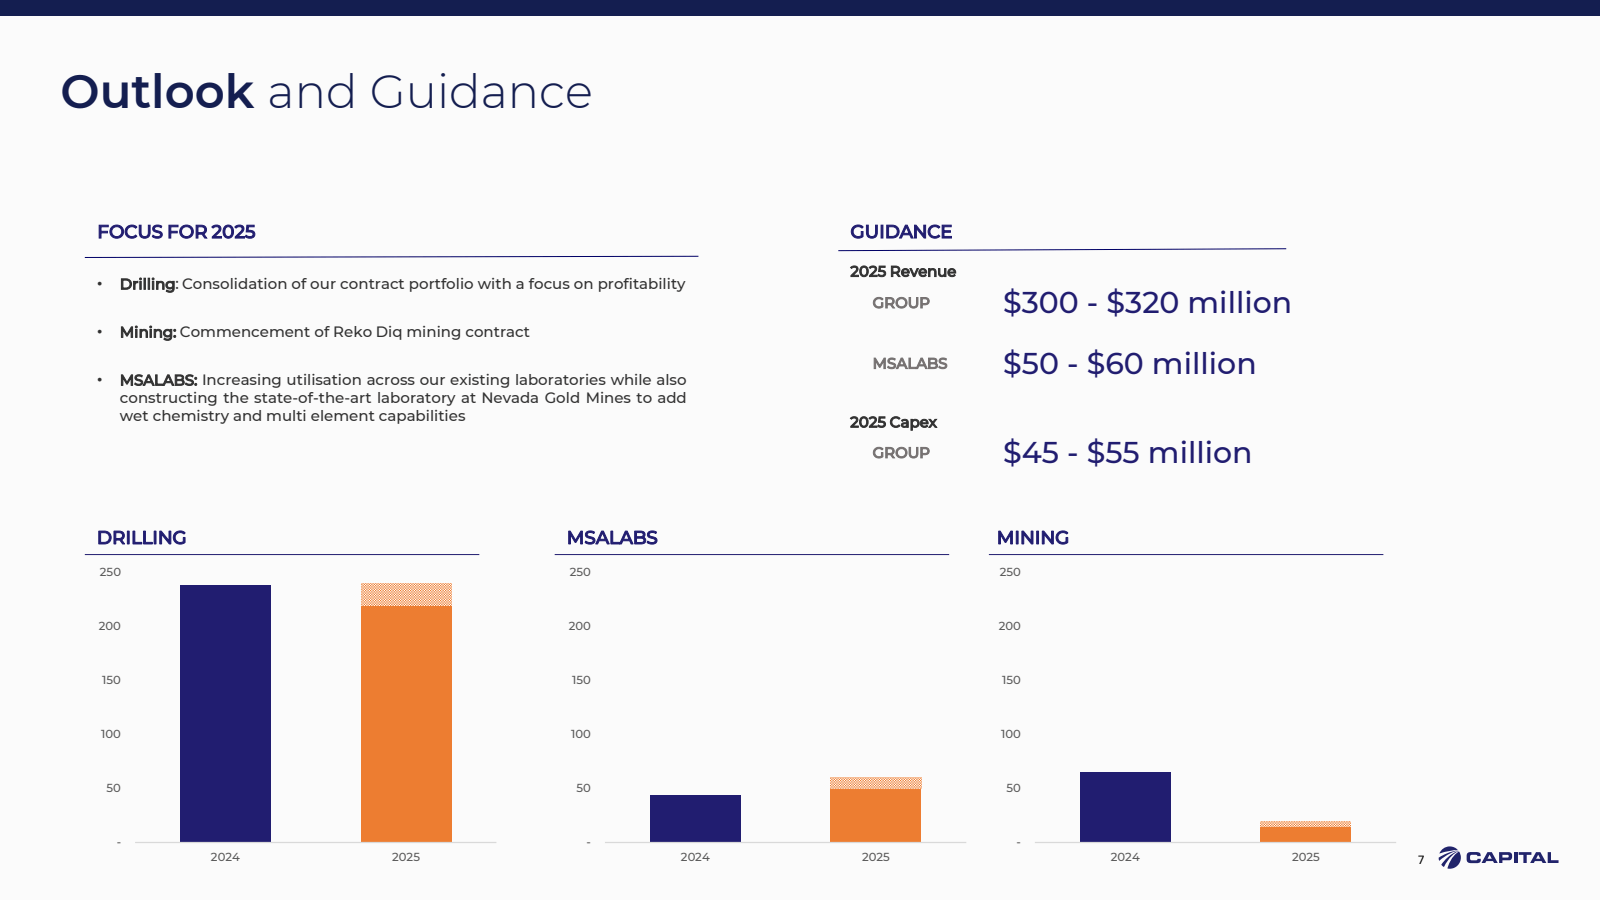
Task: Click the 150 axis value in Mining chart
Action: point(1011,680)
